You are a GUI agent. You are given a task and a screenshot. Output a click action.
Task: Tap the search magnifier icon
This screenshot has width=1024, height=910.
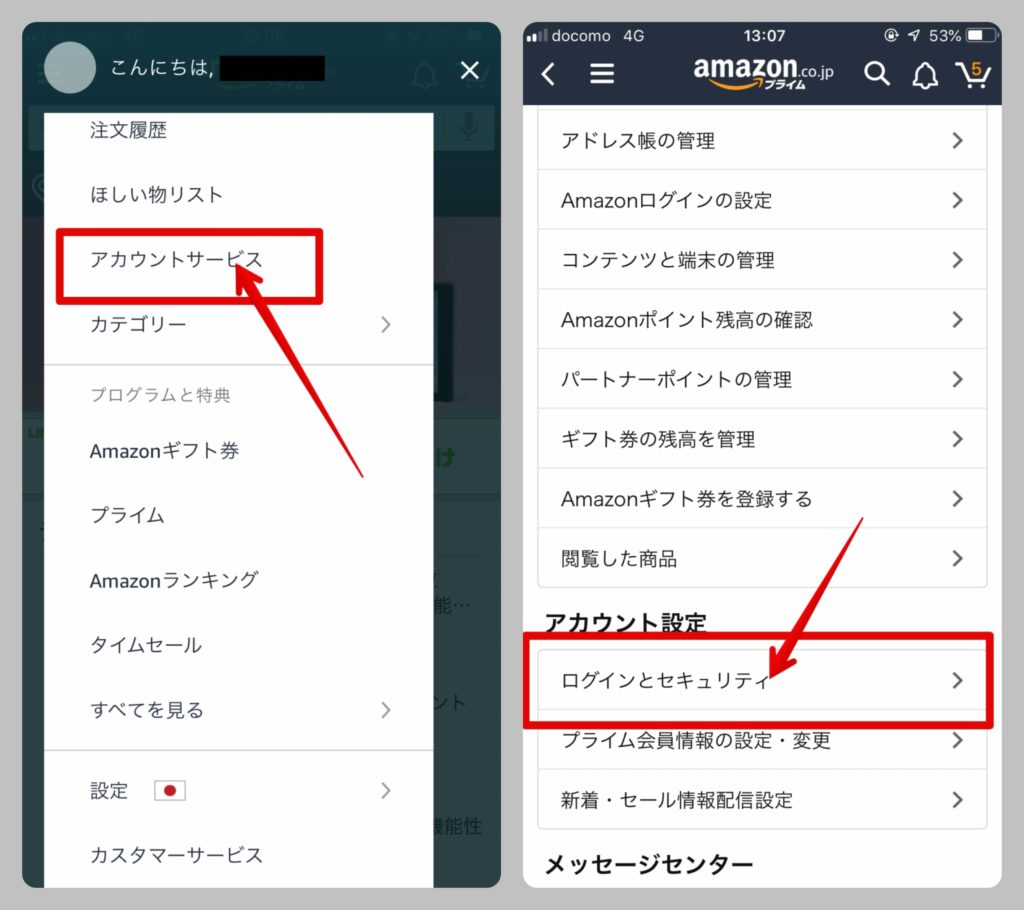point(876,74)
